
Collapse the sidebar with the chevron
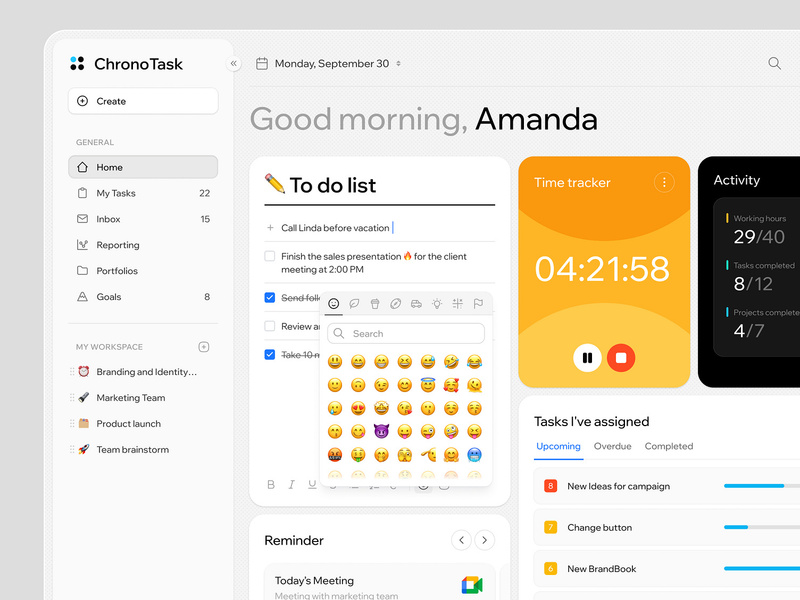tap(233, 62)
